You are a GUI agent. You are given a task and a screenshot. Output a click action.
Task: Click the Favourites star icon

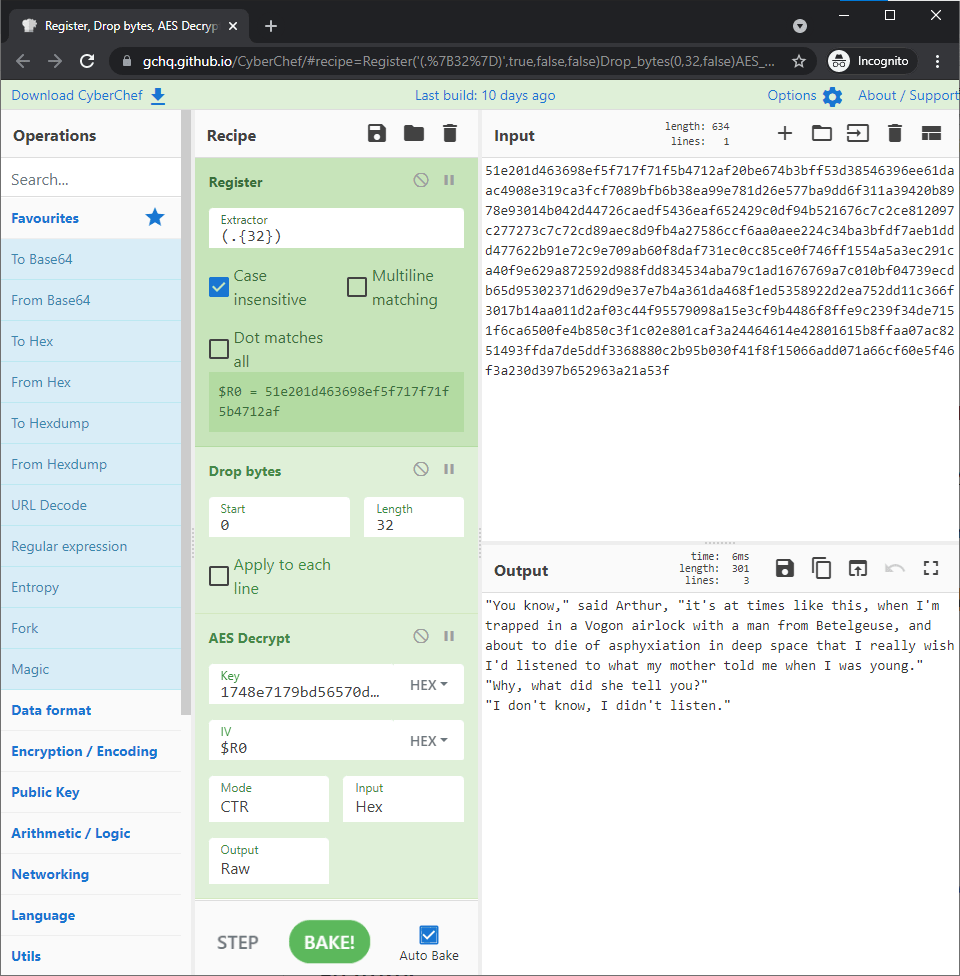(153, 217)
